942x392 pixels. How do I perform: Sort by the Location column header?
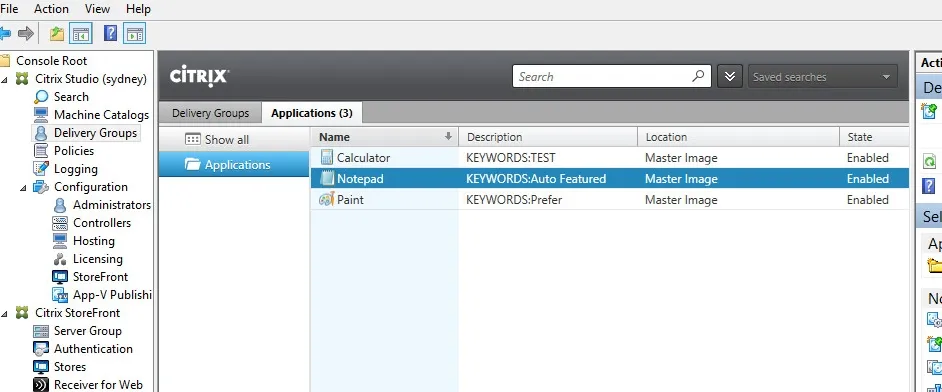click(738, 137)
